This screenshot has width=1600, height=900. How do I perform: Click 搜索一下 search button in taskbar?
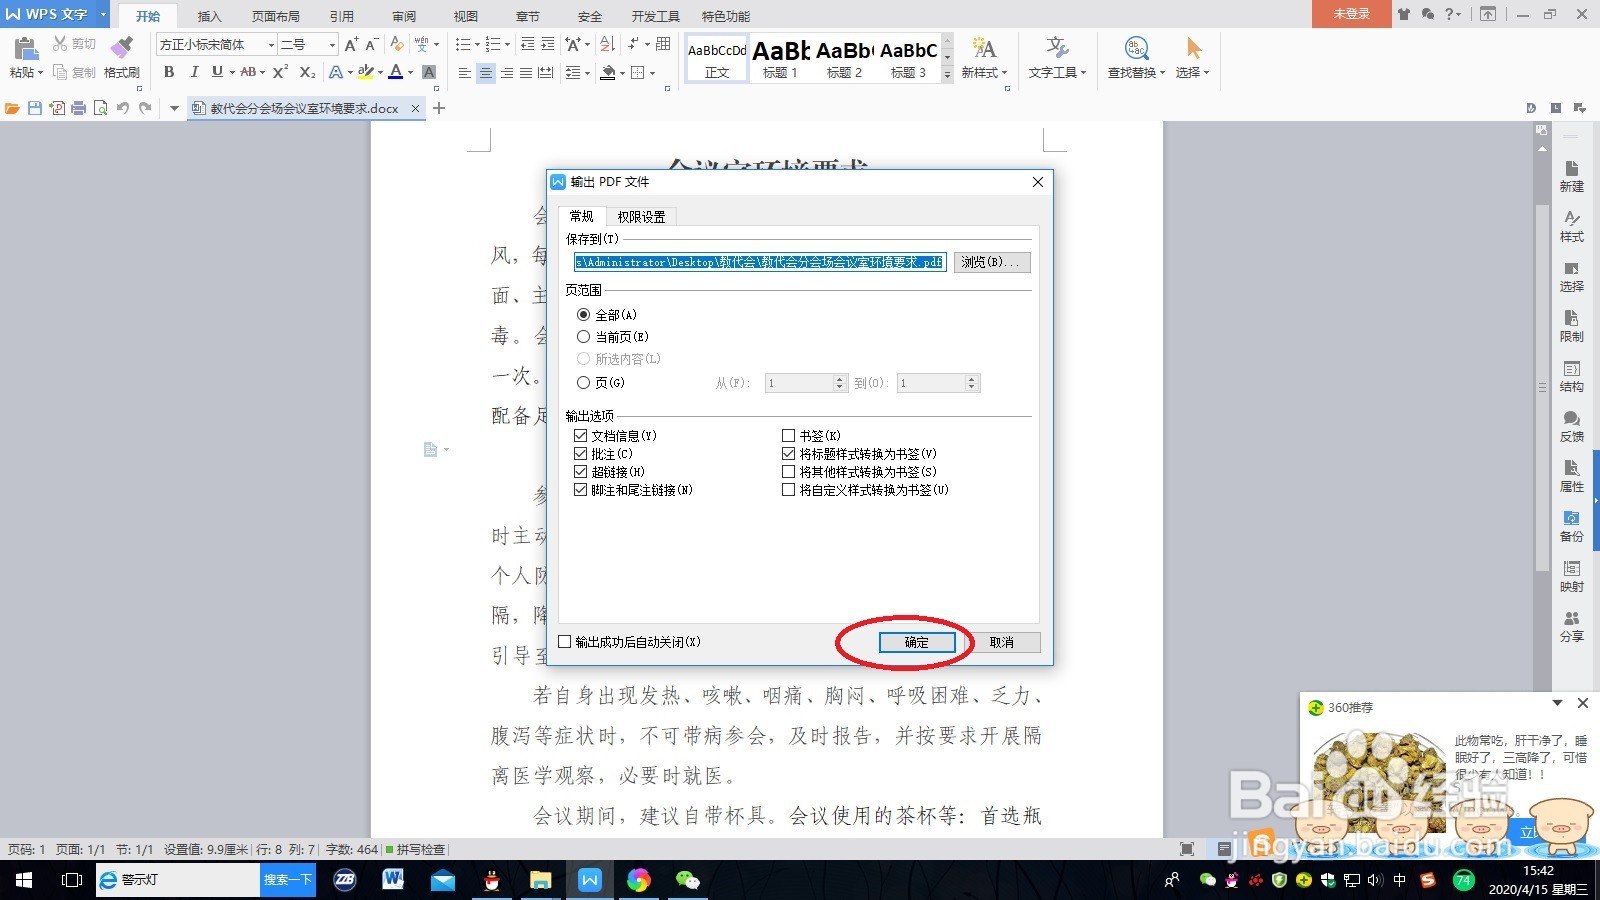[288, 880]
